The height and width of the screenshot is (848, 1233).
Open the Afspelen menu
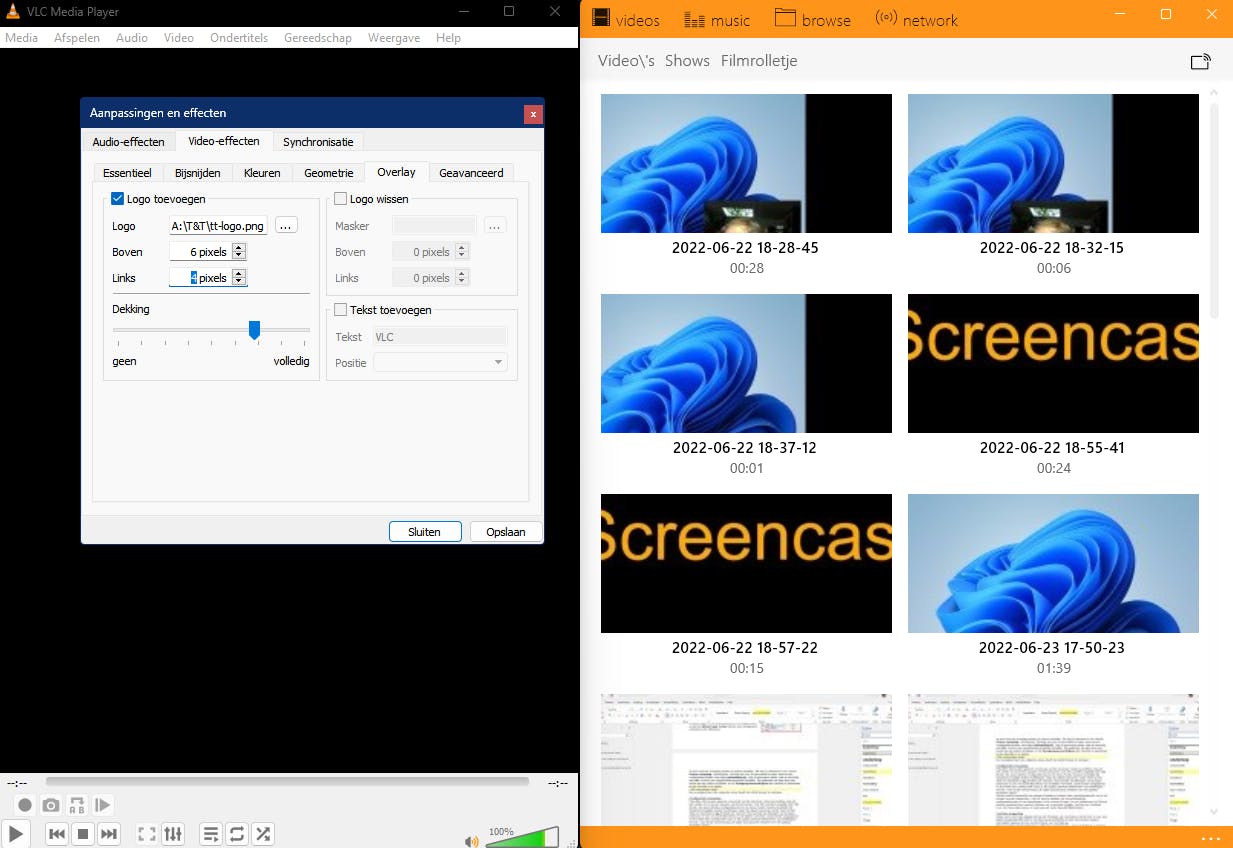78,38
